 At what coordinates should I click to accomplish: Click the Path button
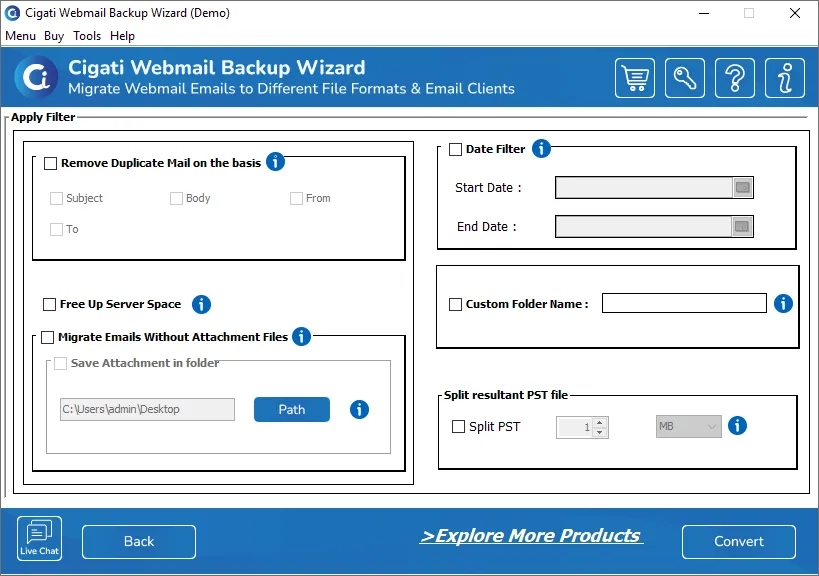pyautogui.click(x=292, y=409)
